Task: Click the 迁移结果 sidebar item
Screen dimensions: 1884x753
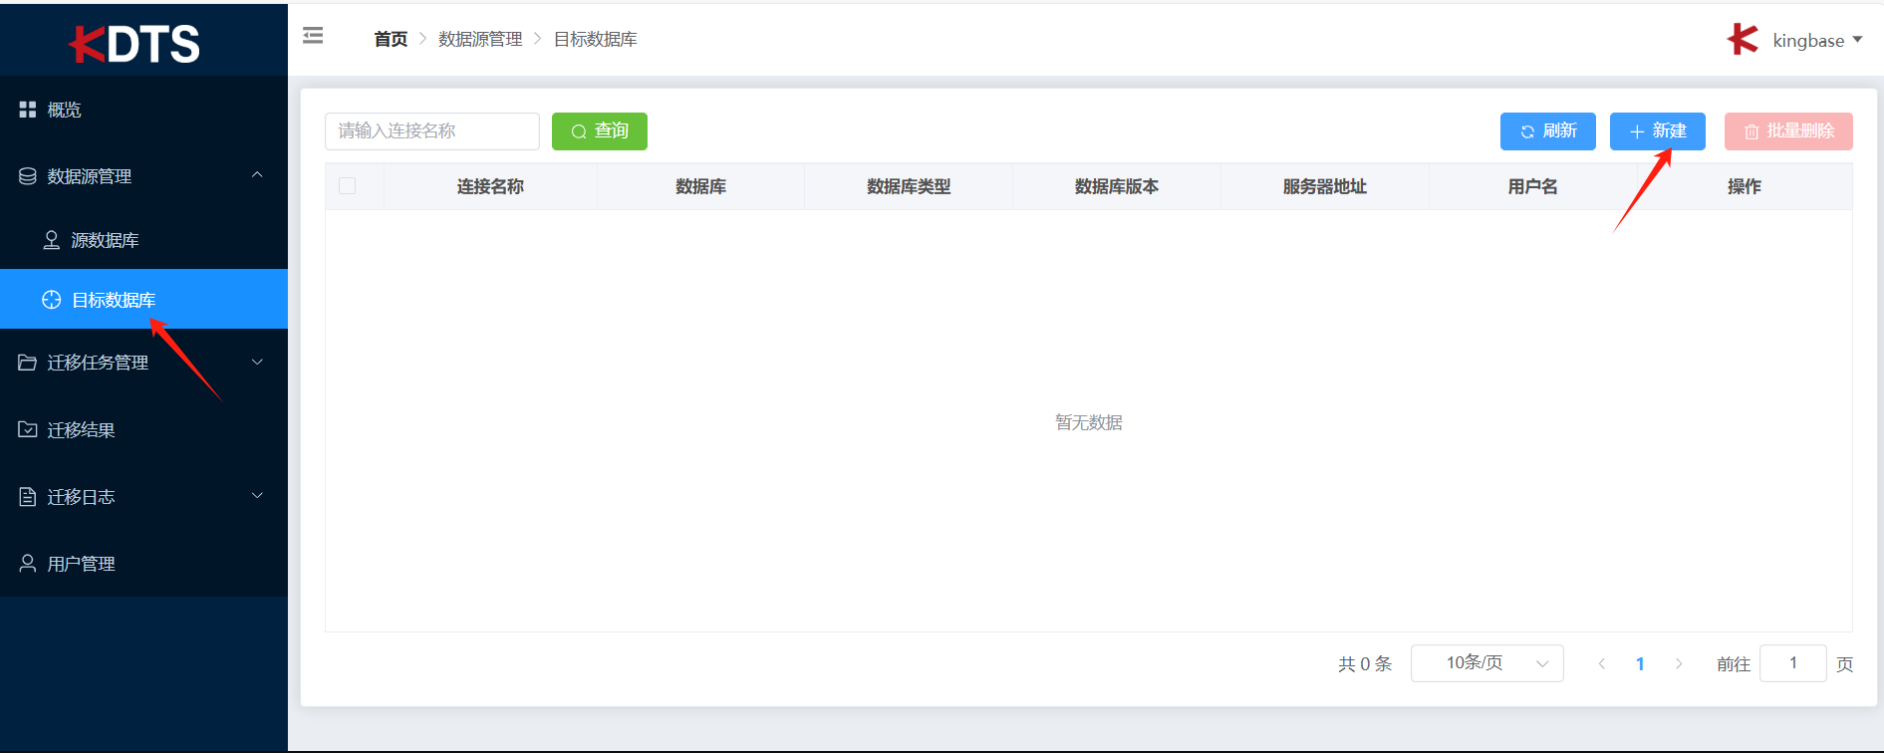Action: (80, 430)
